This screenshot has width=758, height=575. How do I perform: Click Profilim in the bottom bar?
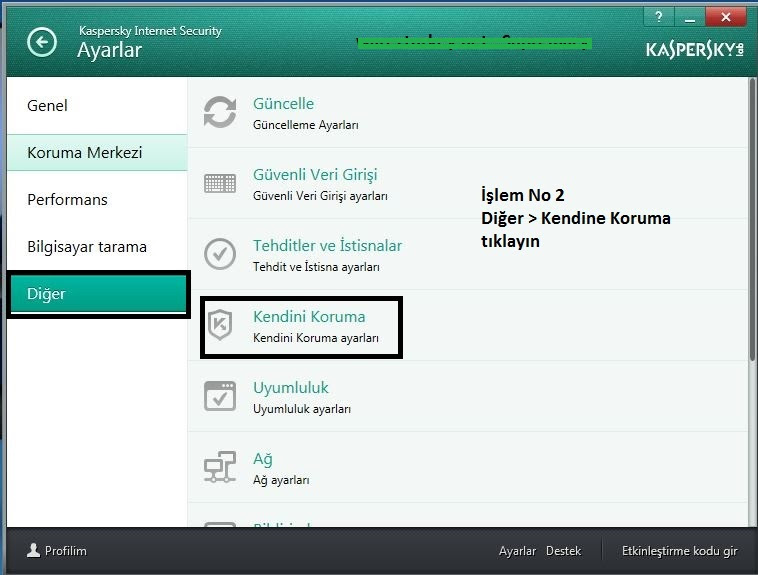pos(66,551)
